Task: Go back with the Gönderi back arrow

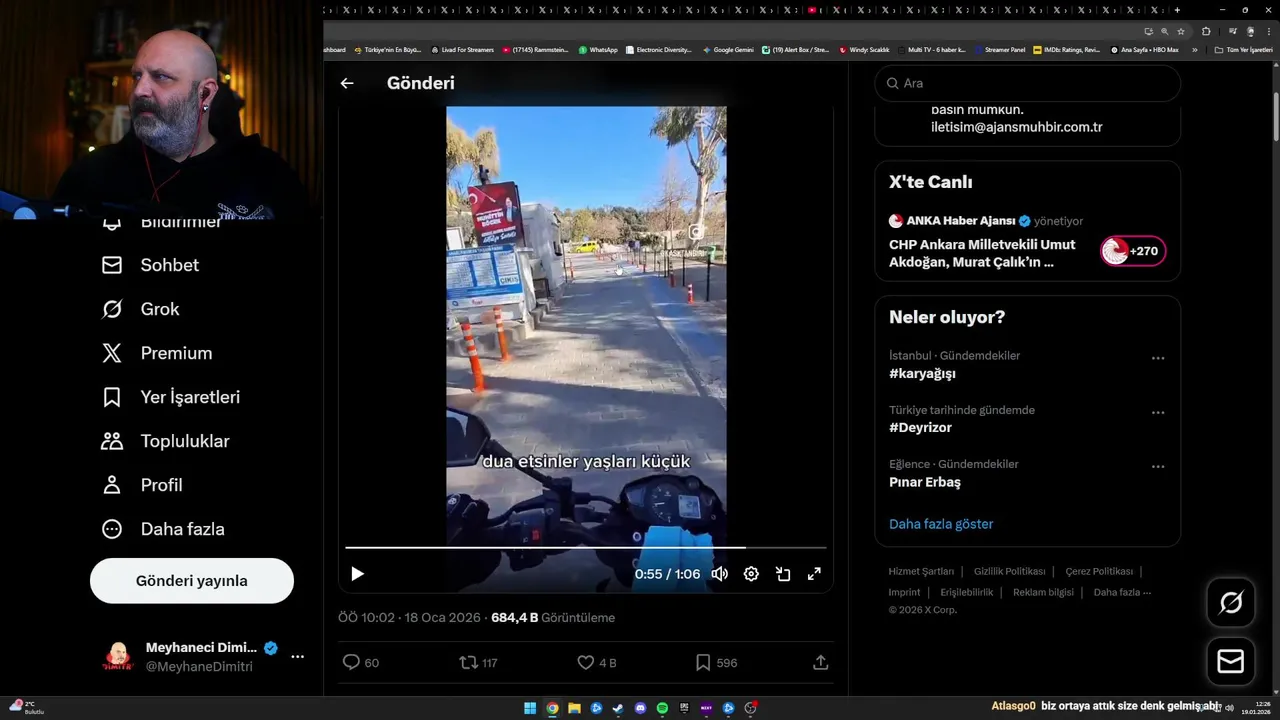Action: pyautogui.click(x=347, y=83)
